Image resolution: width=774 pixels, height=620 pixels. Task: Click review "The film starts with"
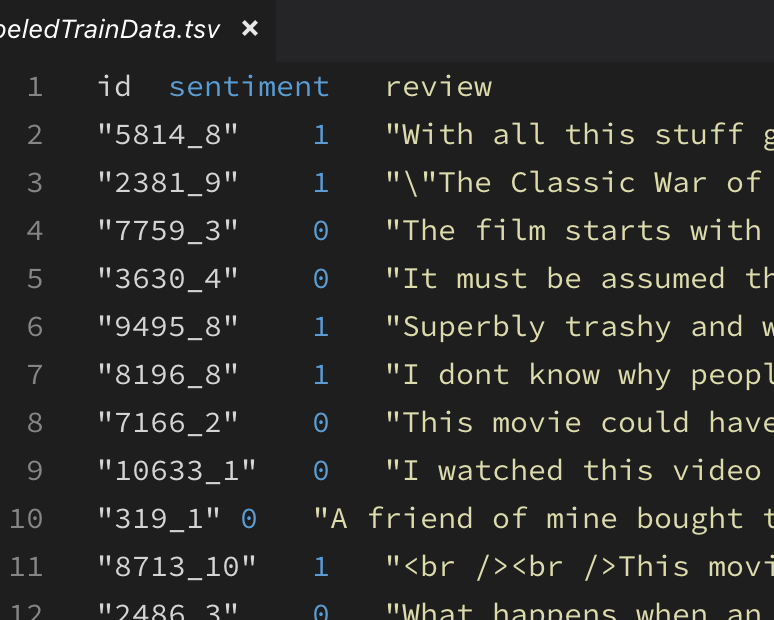tap(580, 231)
